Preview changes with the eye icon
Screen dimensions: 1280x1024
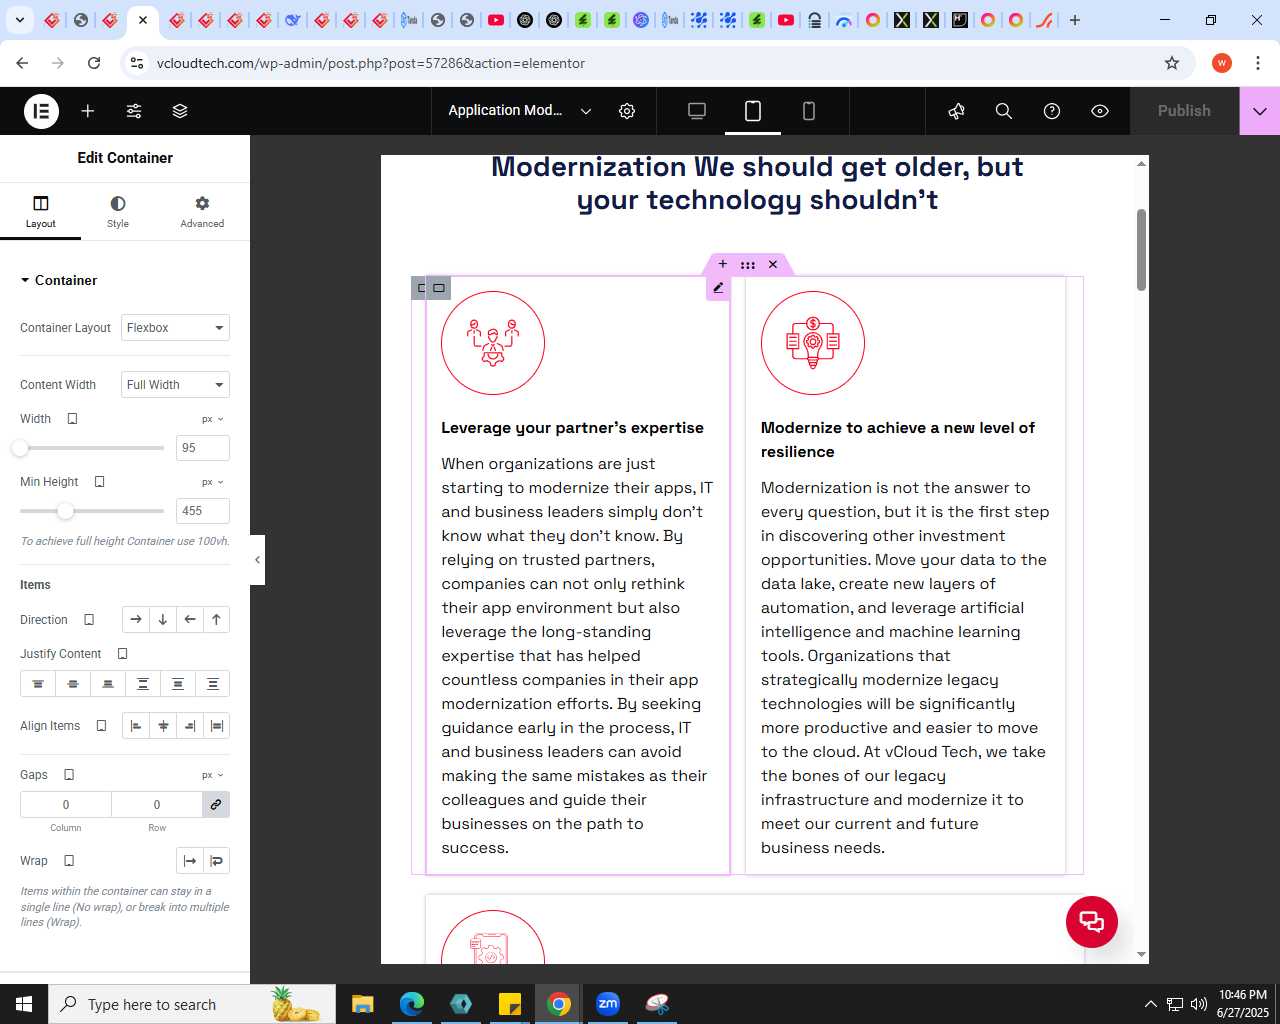[1100, 111]
